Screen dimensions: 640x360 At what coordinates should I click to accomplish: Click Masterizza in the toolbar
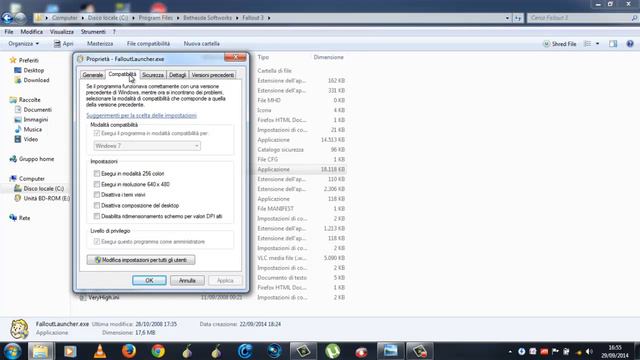tap(100, 44)
